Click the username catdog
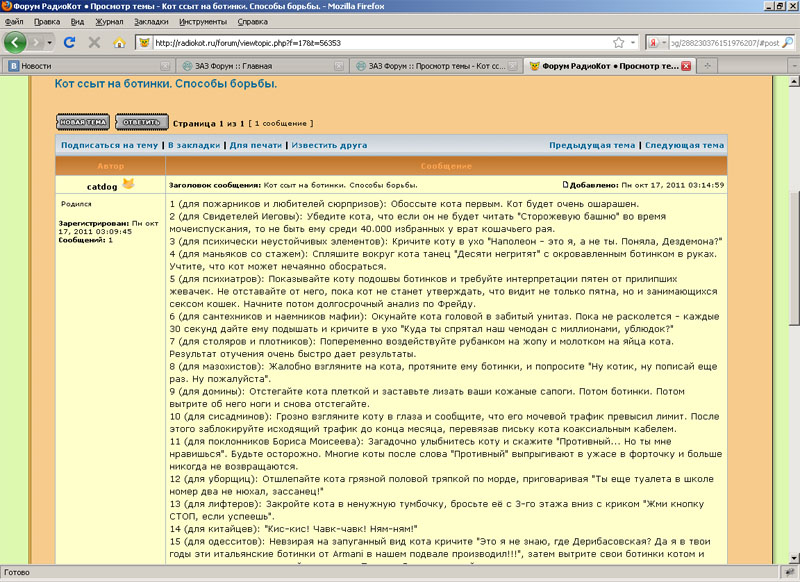 click(x=102, y=187)
